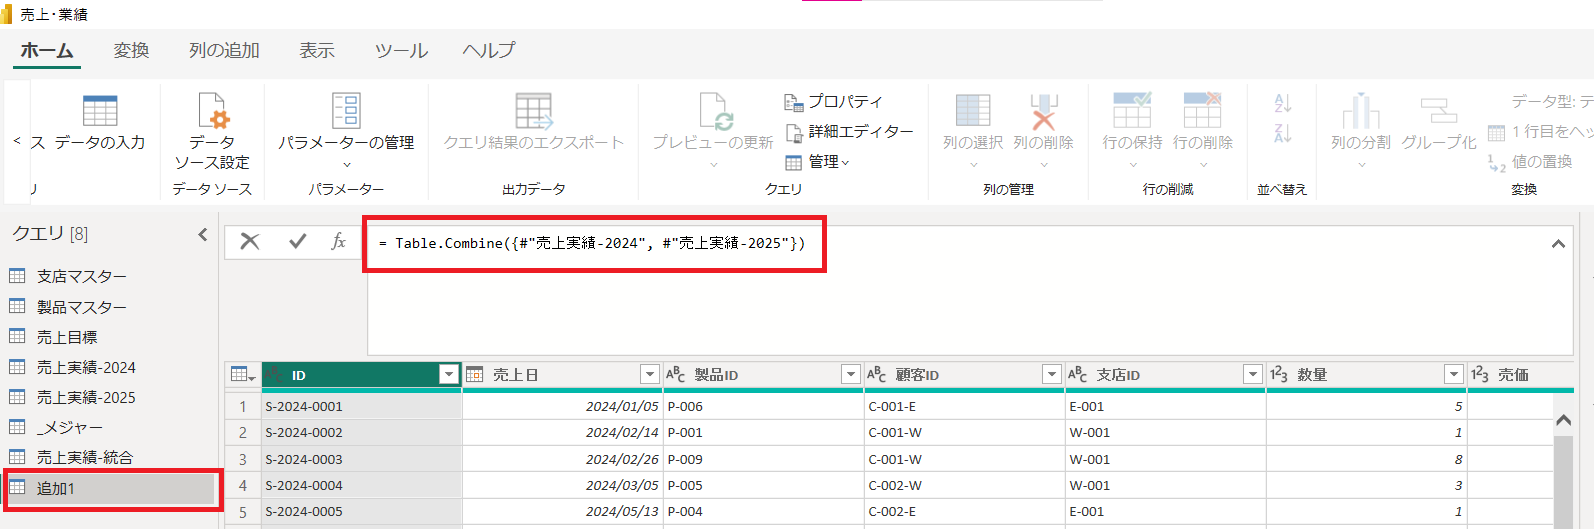Click the 1行目をヘッダー option
This screenshot has height=529, width=1594.
1540,131
